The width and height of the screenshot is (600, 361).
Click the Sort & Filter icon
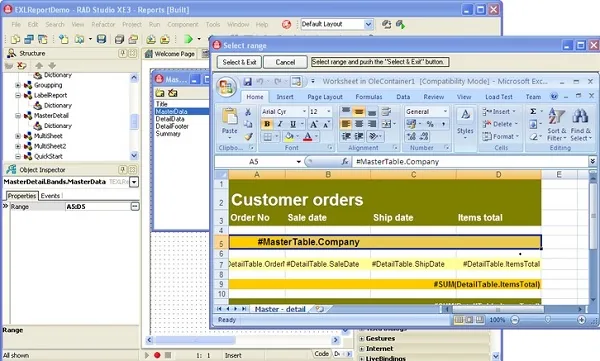point(556,116)
